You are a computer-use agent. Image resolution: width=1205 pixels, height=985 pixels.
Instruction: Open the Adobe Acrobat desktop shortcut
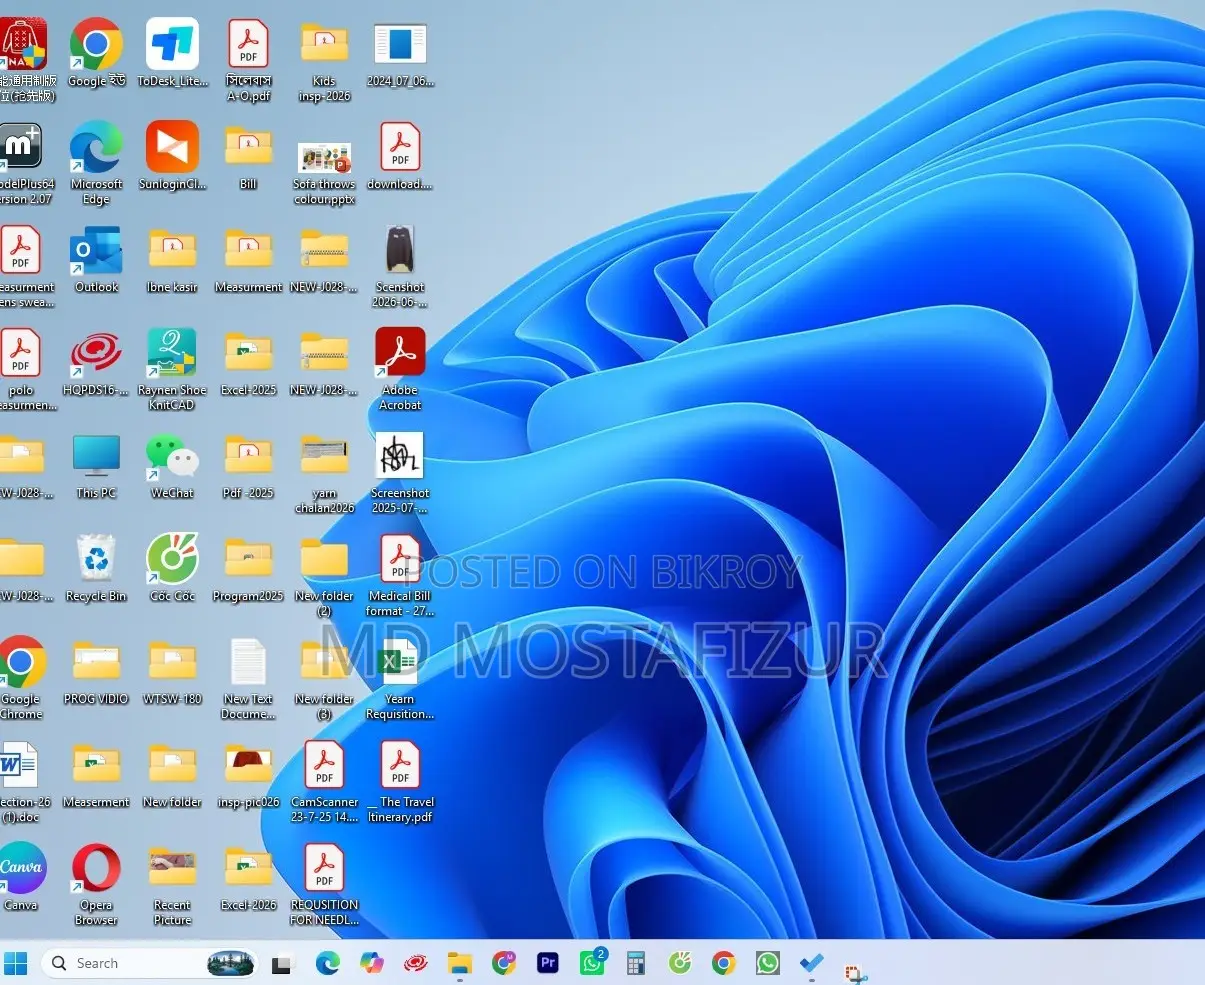400,369
